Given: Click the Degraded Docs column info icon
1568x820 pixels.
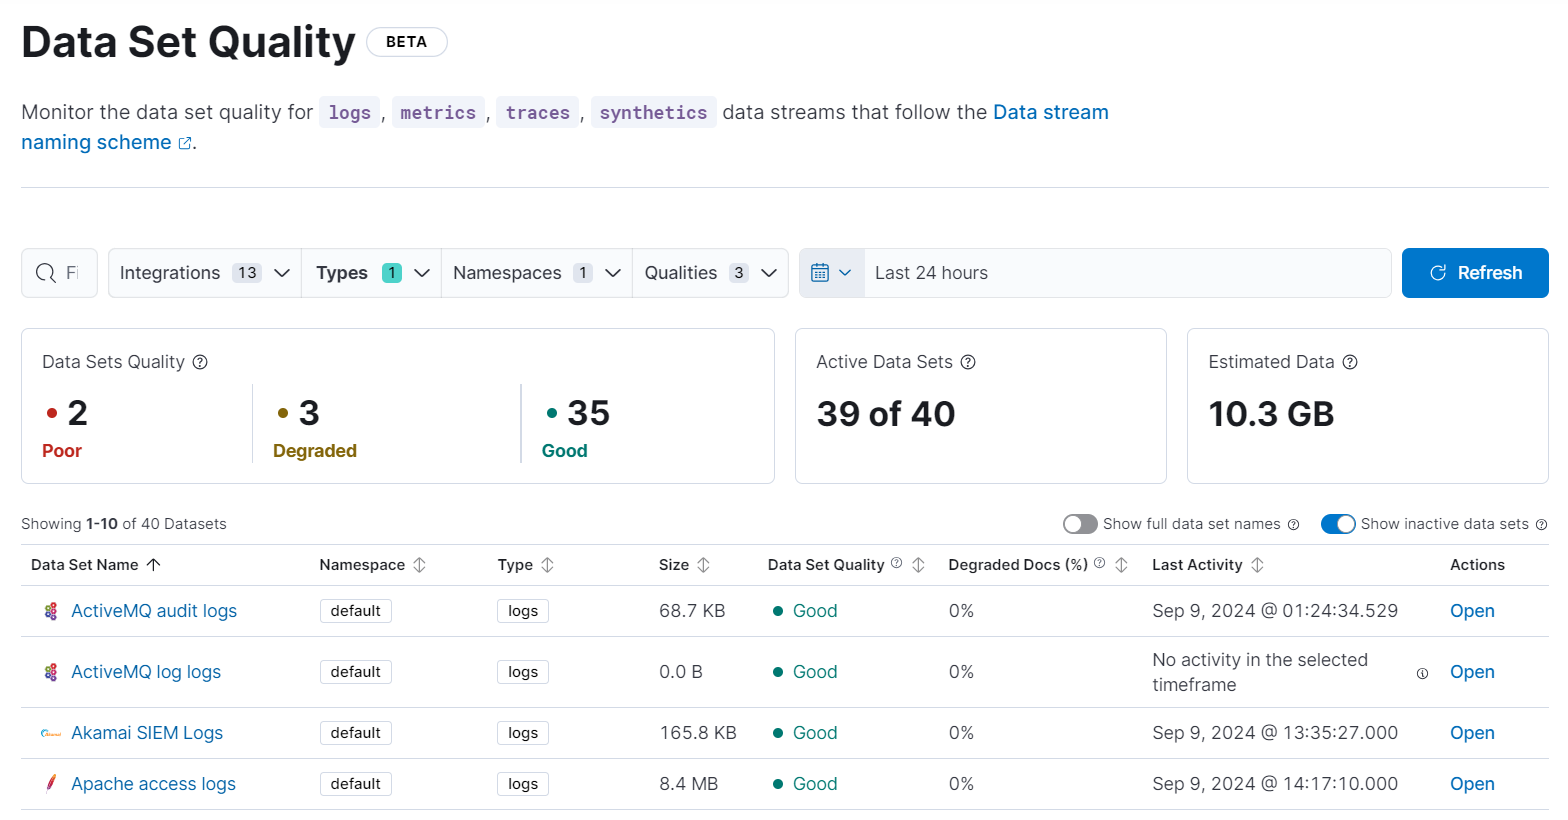Looking at the screenshot, I should (1100, 563).
